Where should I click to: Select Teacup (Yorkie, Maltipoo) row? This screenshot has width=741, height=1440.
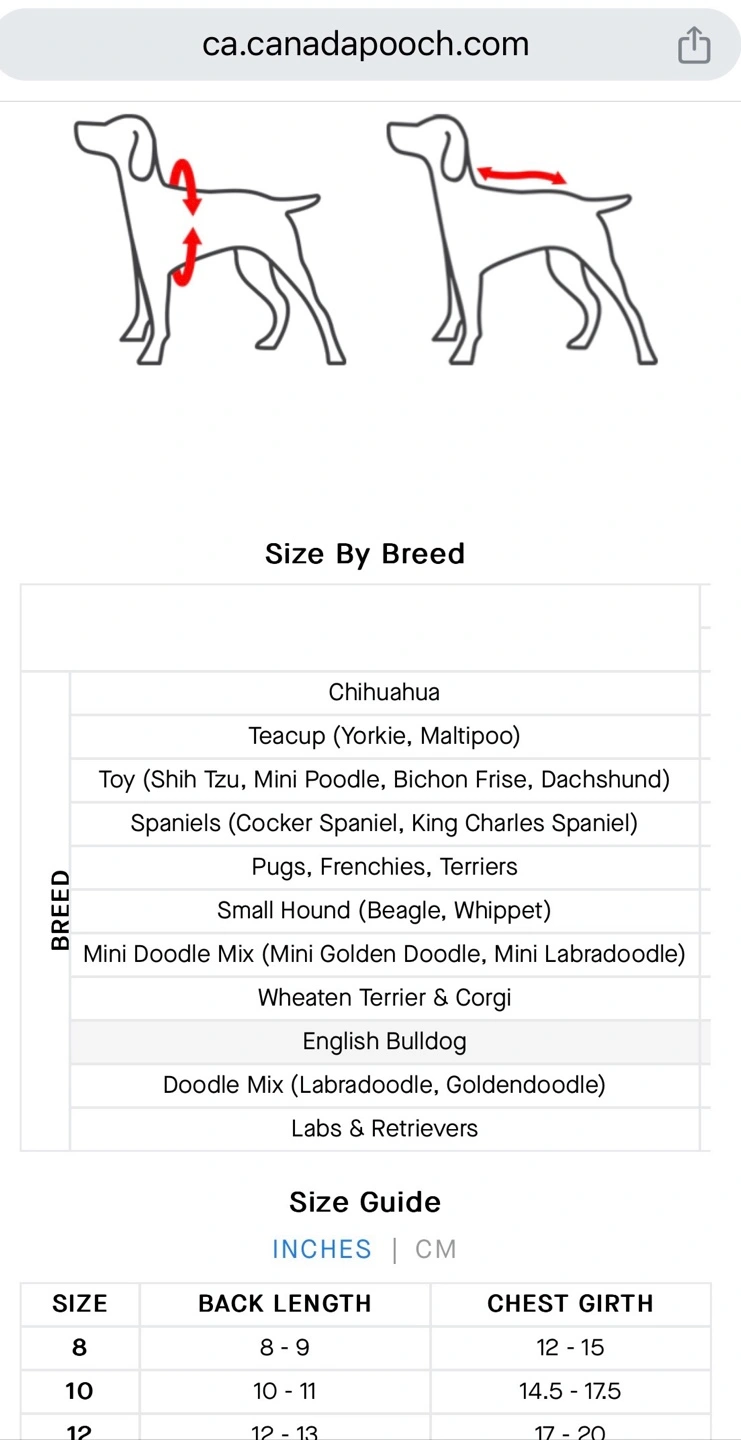tap(384, 736)
